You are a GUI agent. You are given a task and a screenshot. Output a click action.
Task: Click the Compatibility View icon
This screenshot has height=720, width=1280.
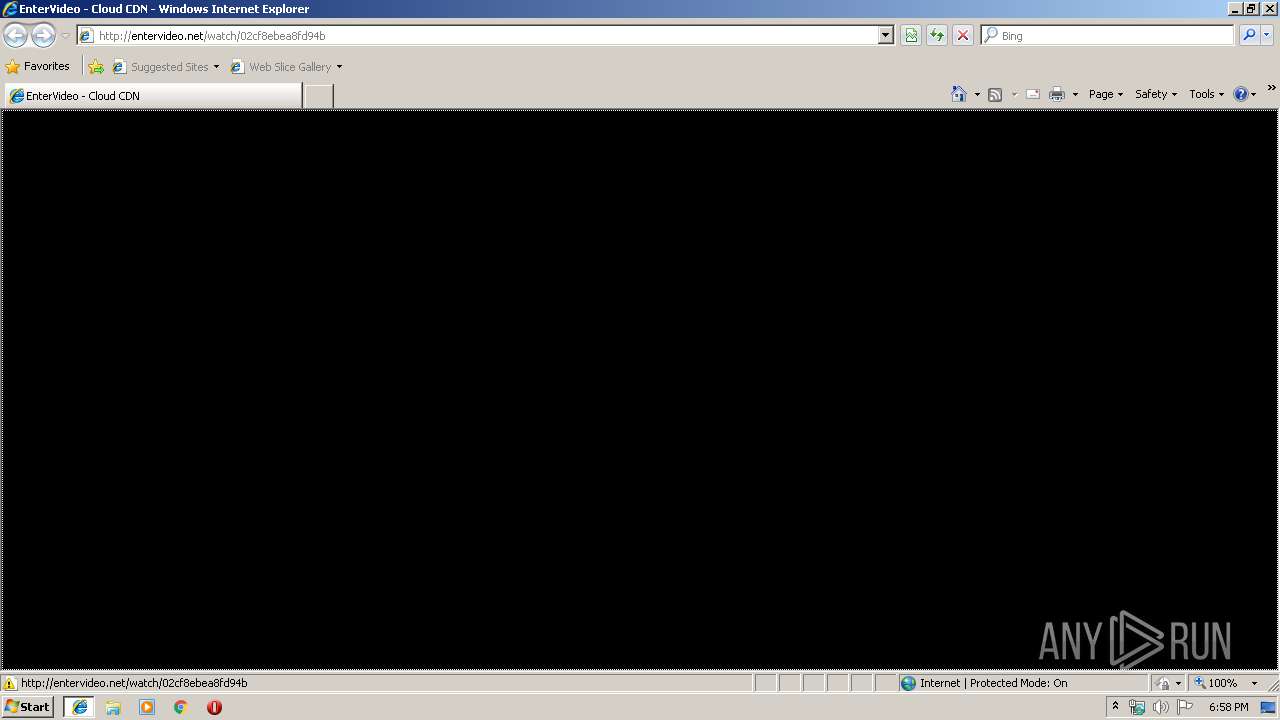911,35
